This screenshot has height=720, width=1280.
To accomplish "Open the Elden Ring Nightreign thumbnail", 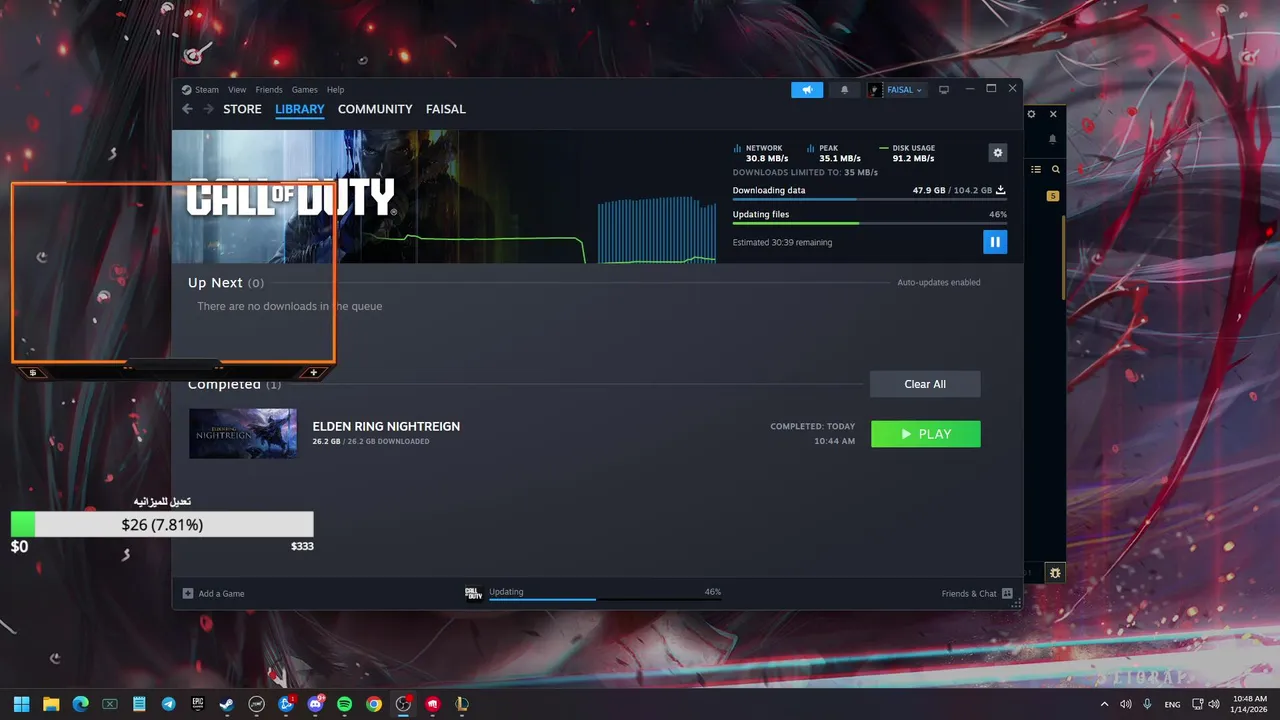I will click(x=243, y=433).
